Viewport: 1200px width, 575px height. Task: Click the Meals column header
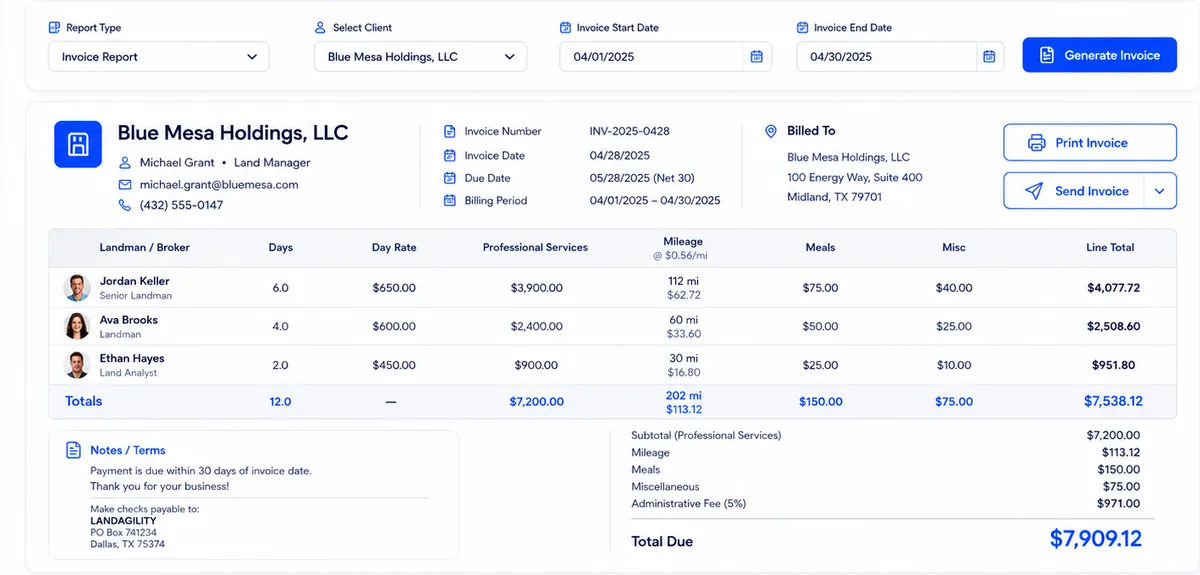[820, 247]
